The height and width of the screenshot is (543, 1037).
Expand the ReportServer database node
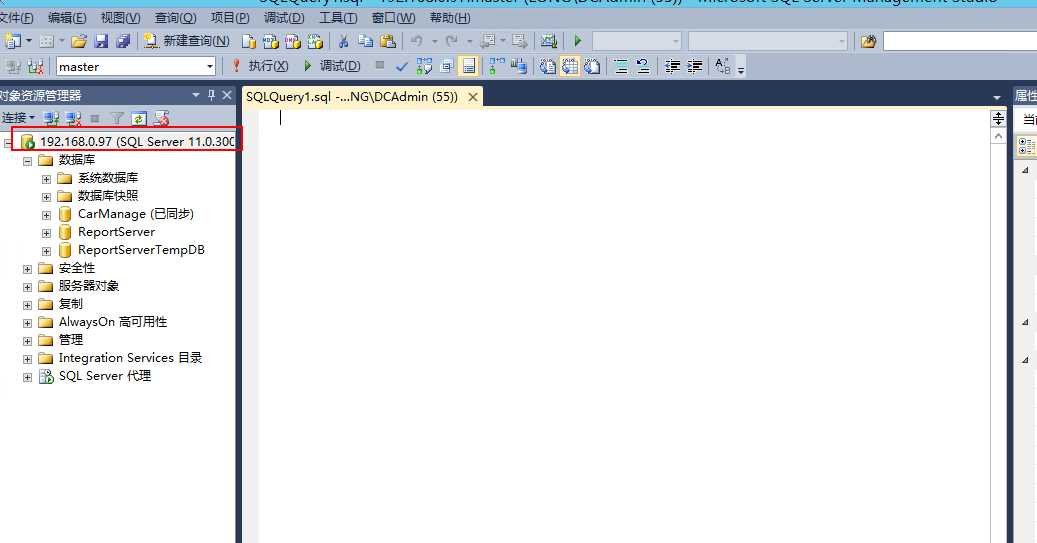tap(46, 233)
